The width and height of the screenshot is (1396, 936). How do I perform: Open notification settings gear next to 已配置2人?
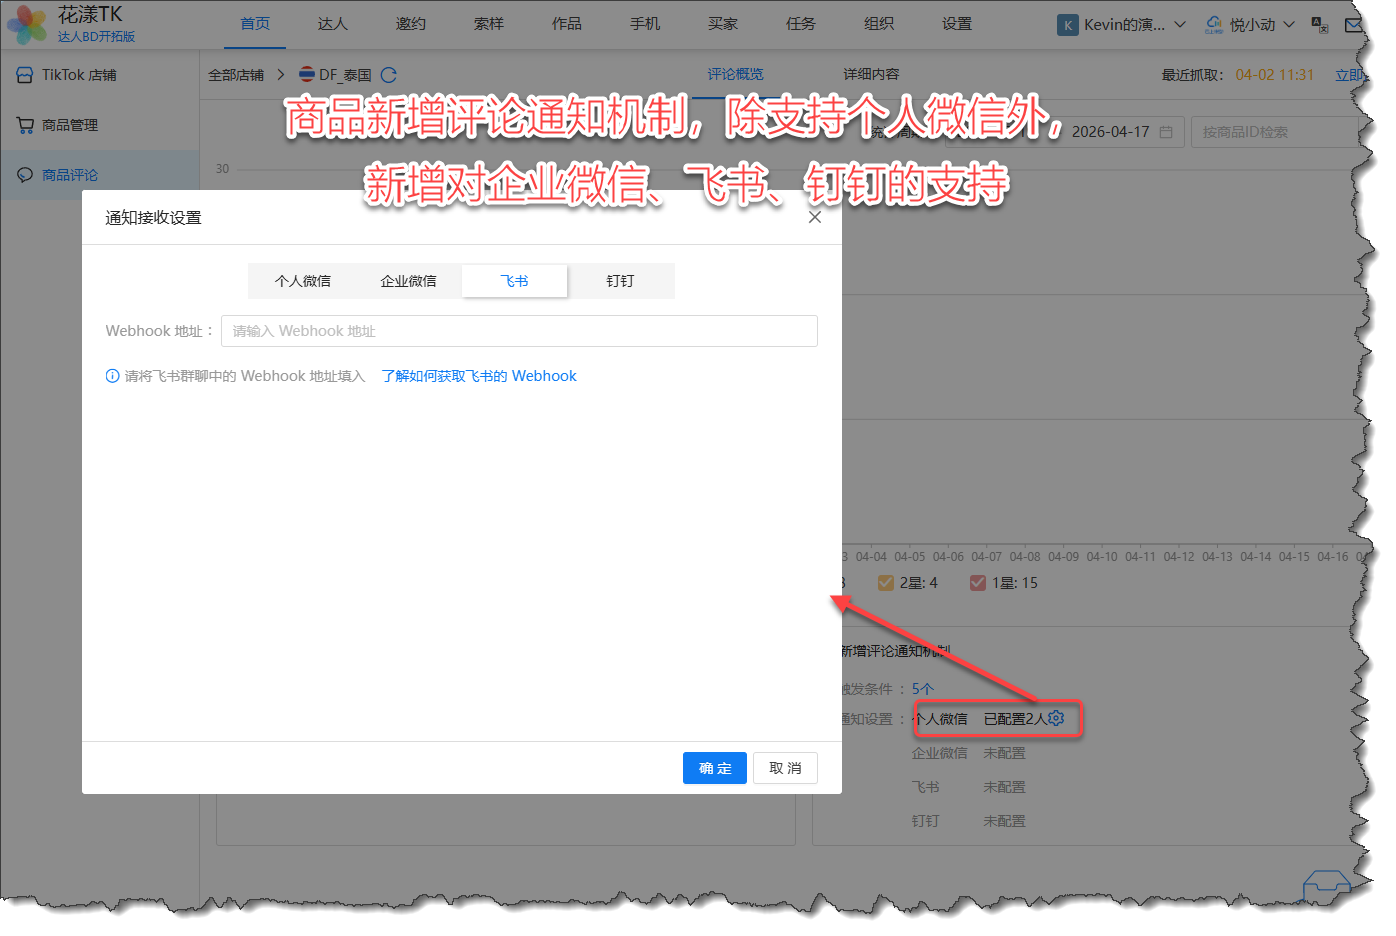tap(1056, 718)
